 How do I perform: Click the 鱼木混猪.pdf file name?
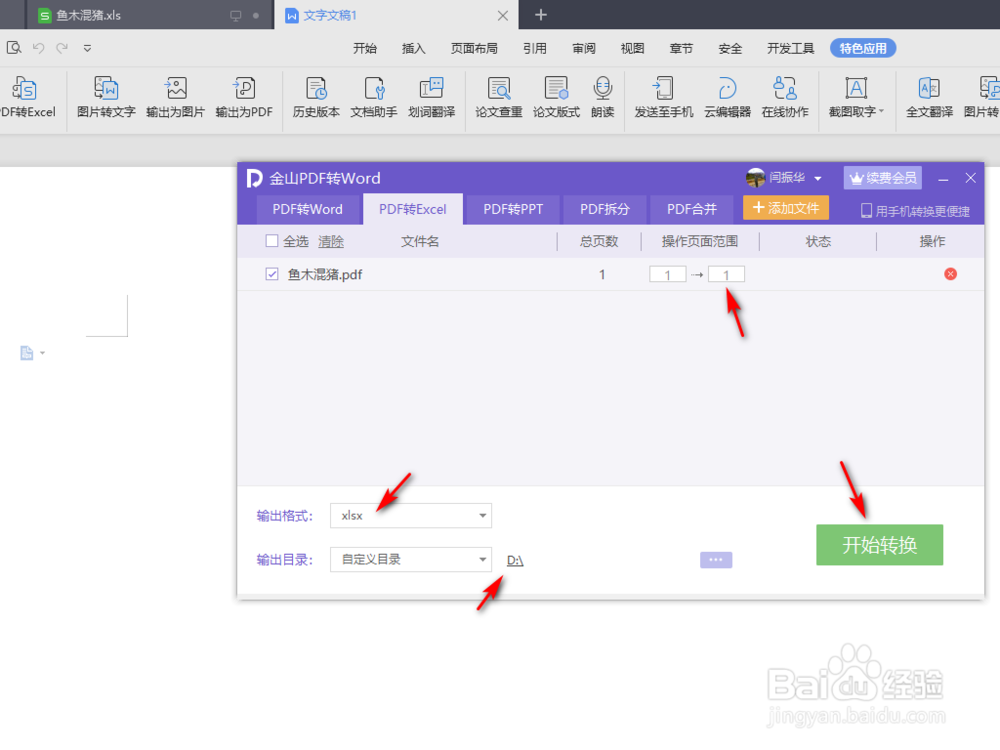[x=325, y=275]
